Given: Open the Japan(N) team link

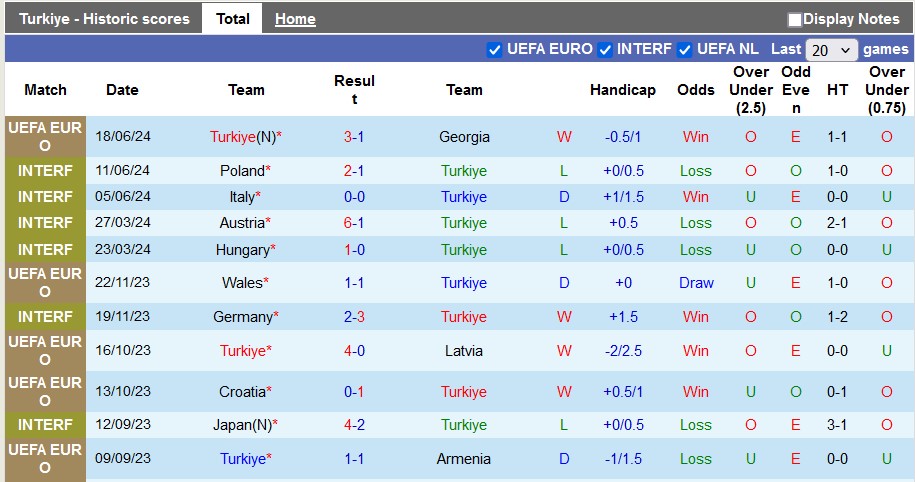Looking at the screenshot, I should 243,425.
